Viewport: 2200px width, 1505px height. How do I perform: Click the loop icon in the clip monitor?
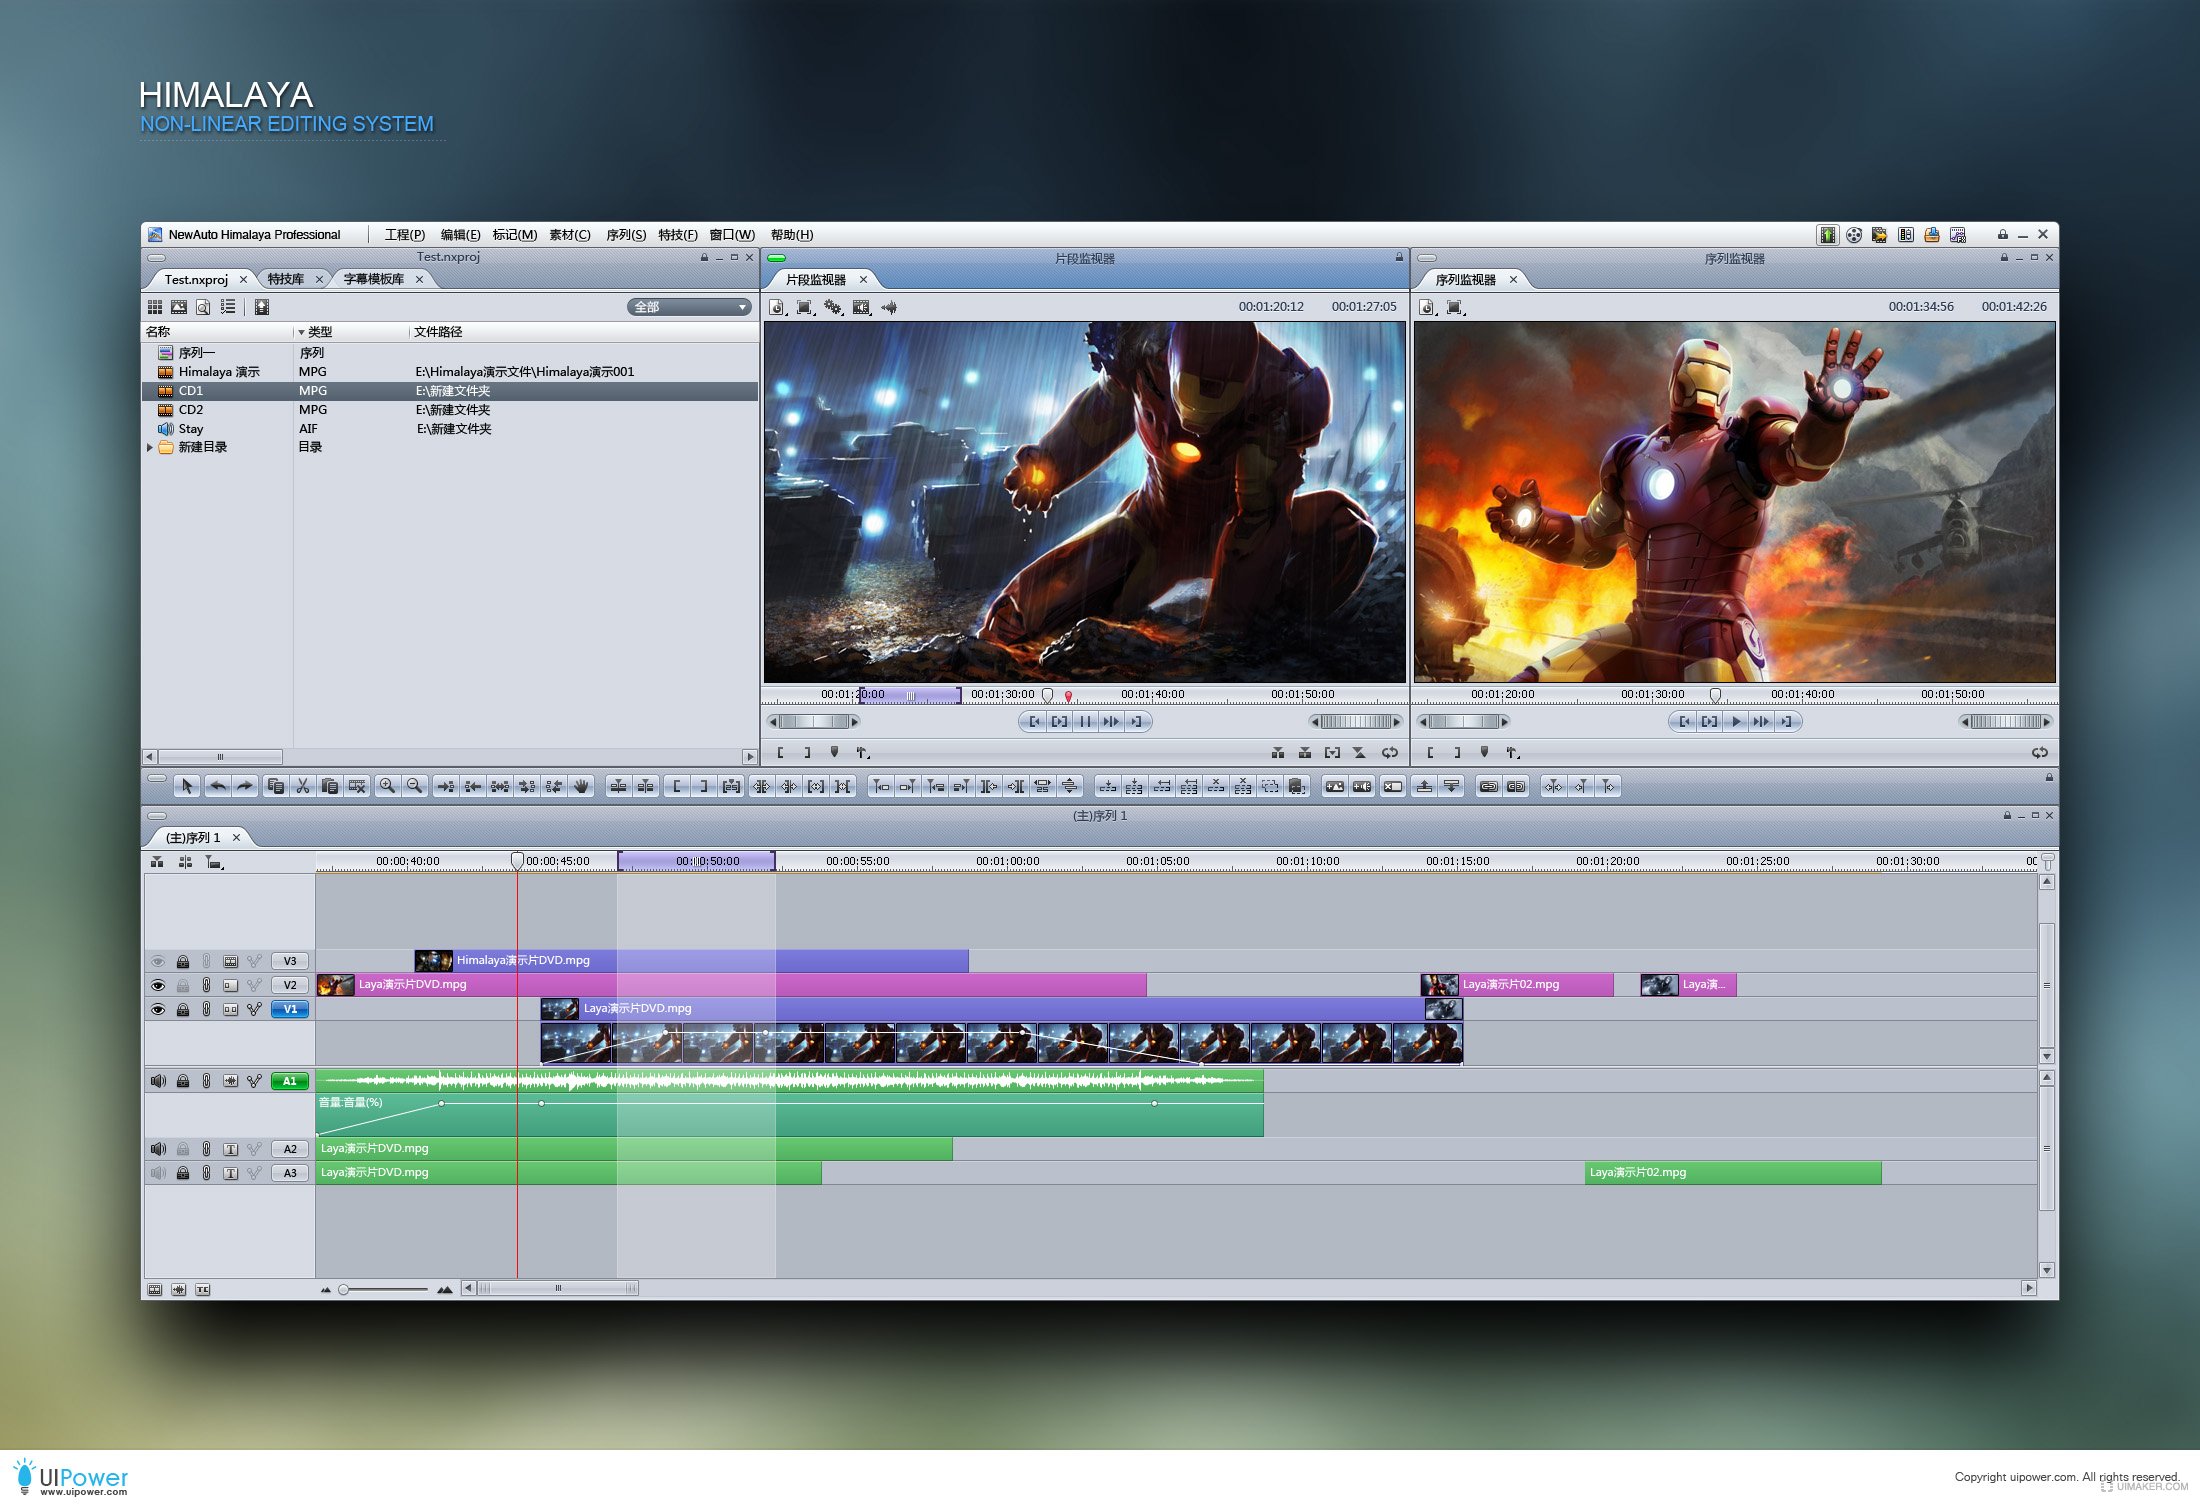coord(1390,752)
